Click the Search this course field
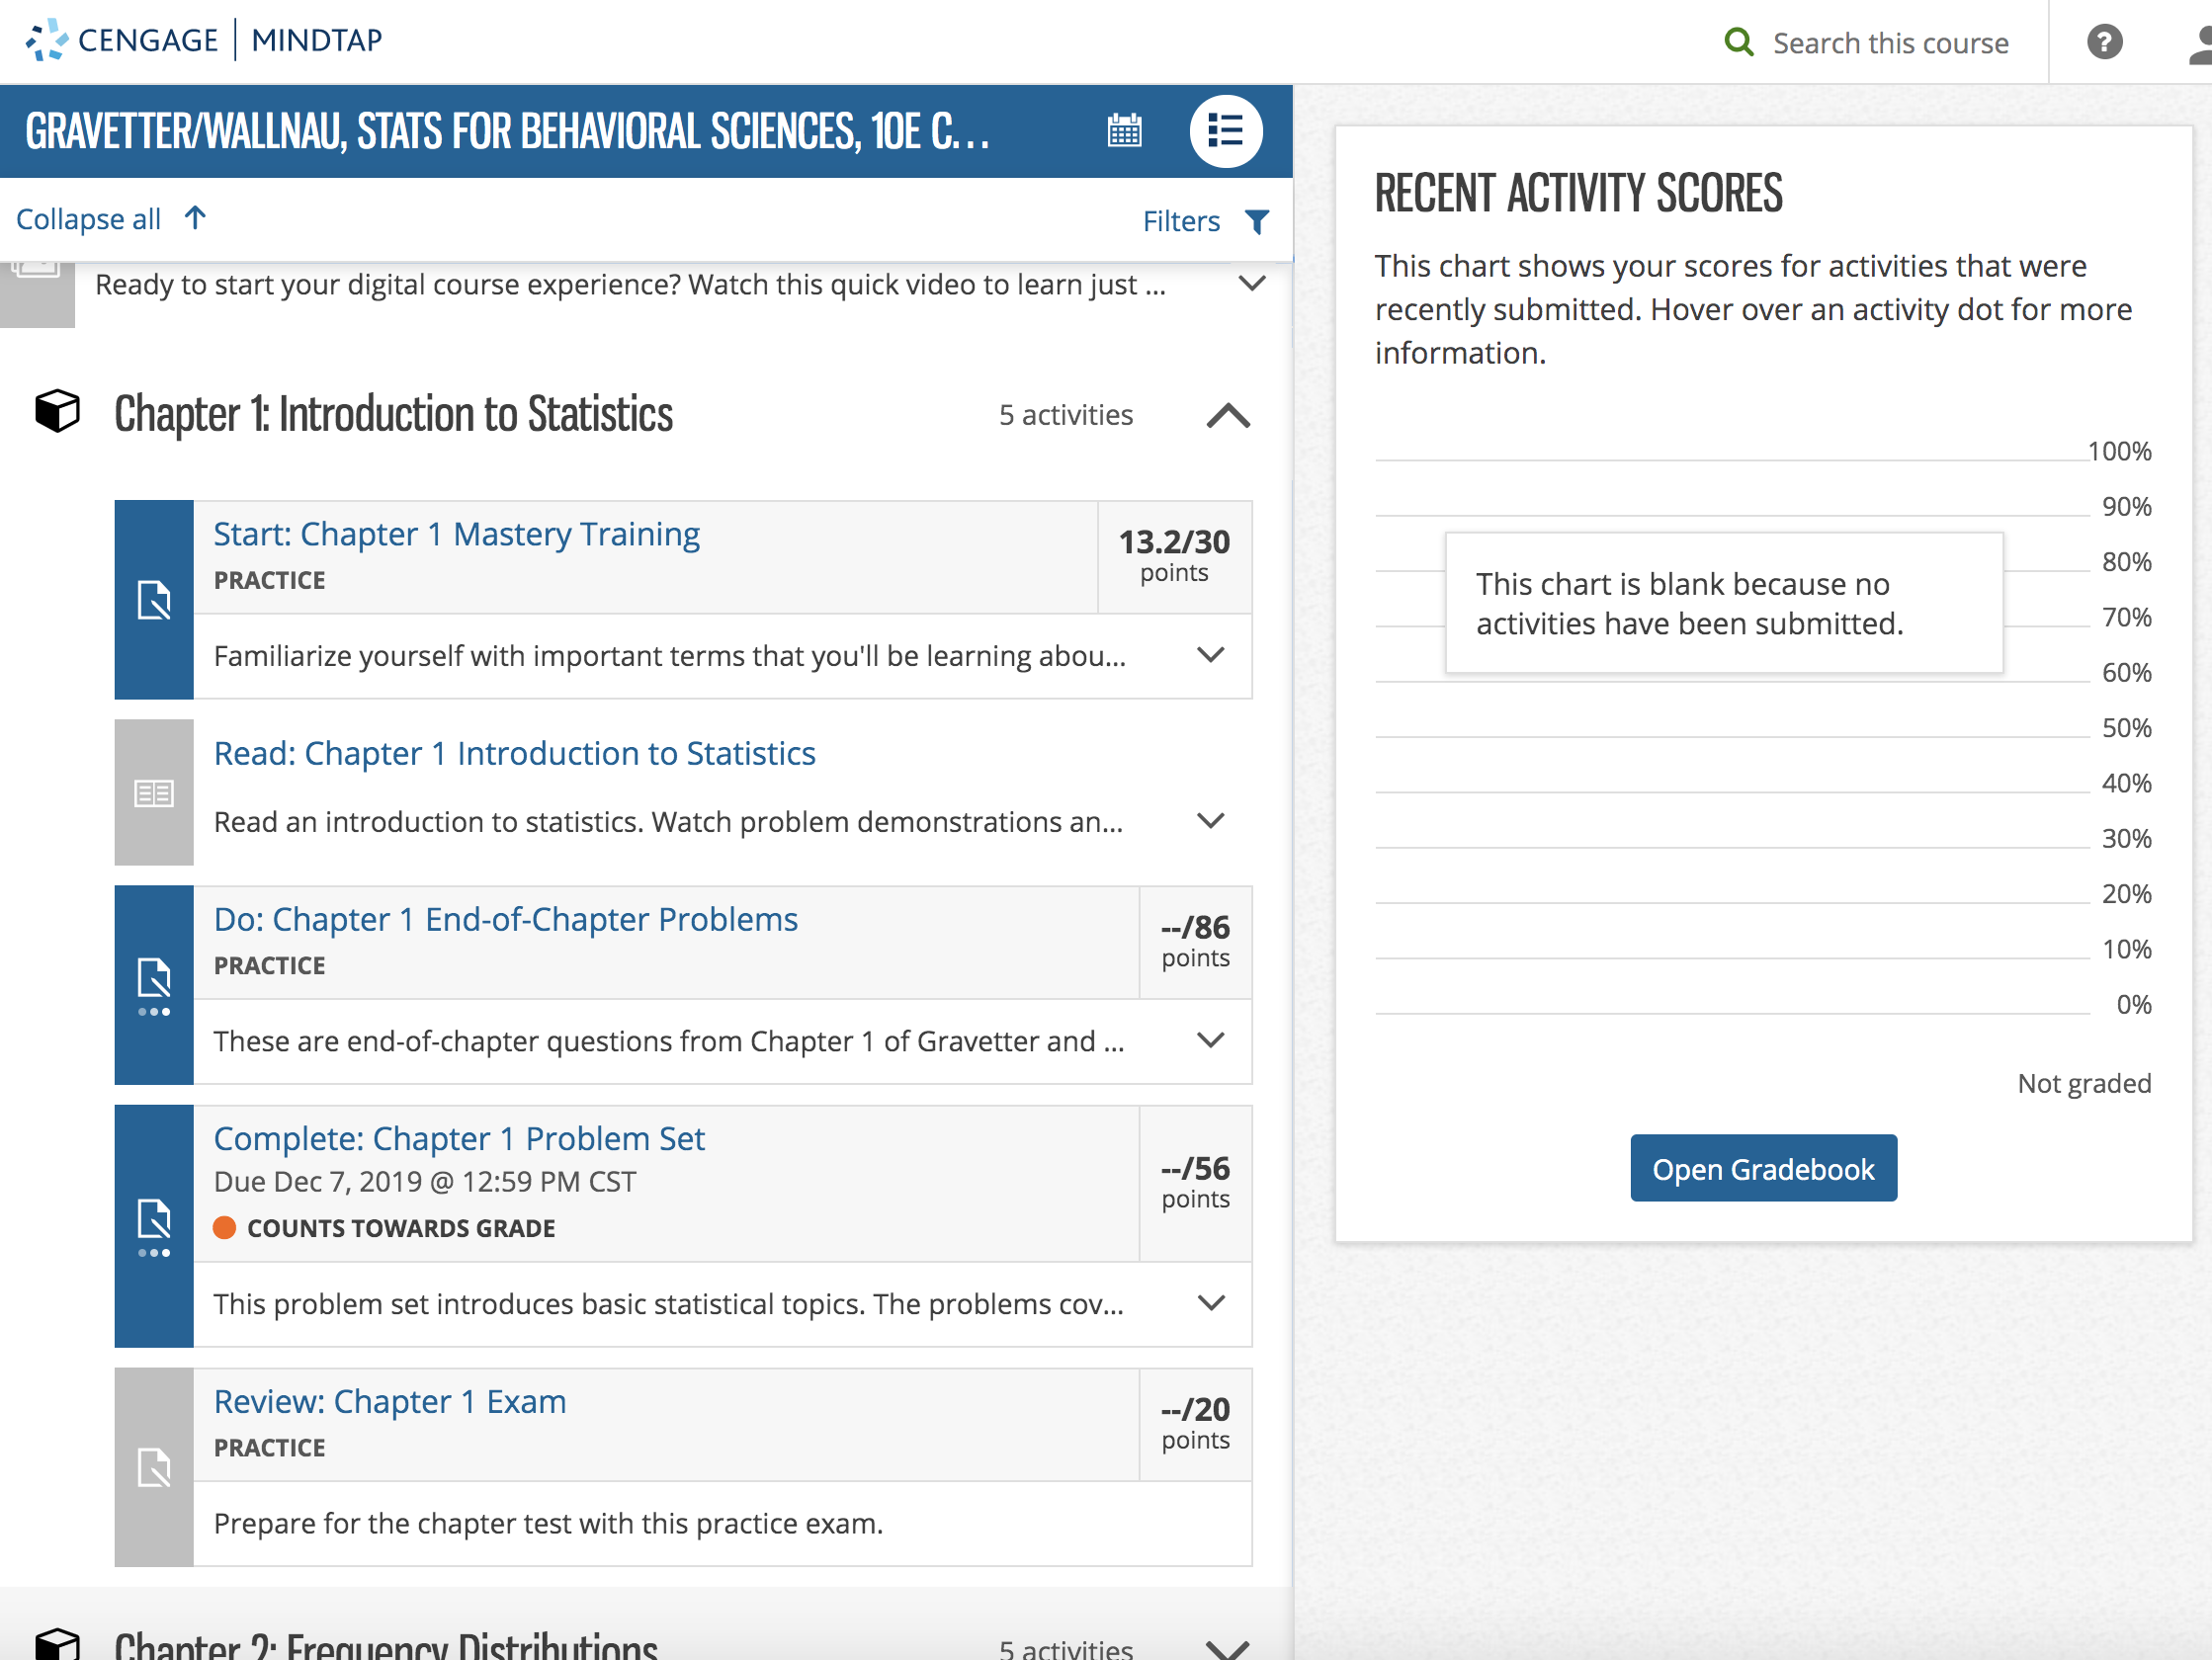The image size is (2212, 1660). 1890,43
